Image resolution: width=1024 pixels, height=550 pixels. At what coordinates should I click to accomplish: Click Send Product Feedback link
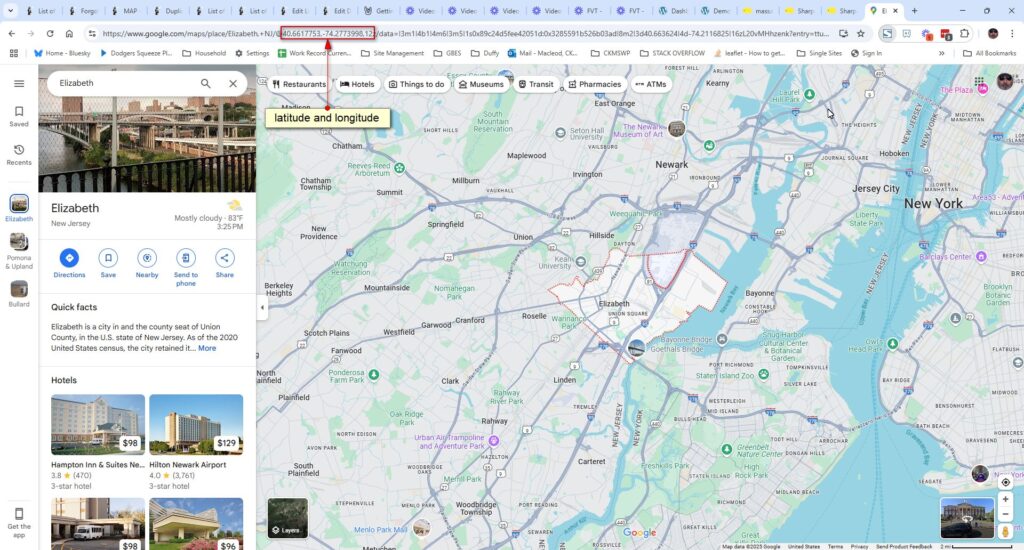click(904, 546)
